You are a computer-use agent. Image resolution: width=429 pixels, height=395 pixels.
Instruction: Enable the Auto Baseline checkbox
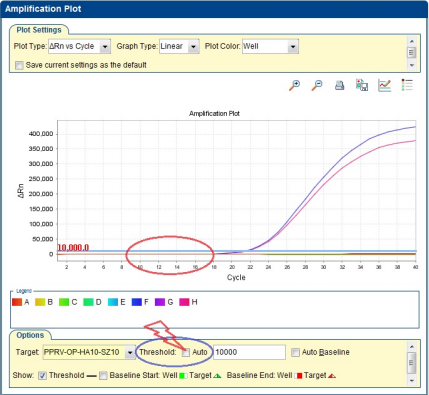click(x=295, y=352)
